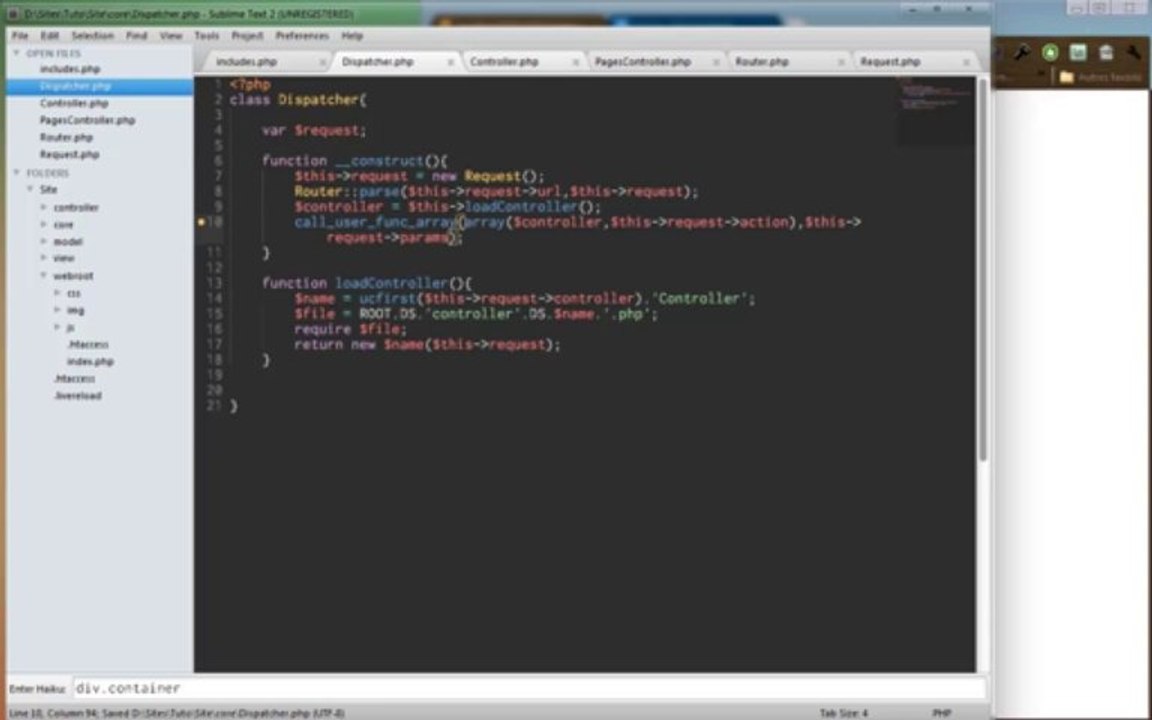This screenshot has height=720, width=1152.
Task: Place cursor on 'var $request;' line
Action: (314, 130)
